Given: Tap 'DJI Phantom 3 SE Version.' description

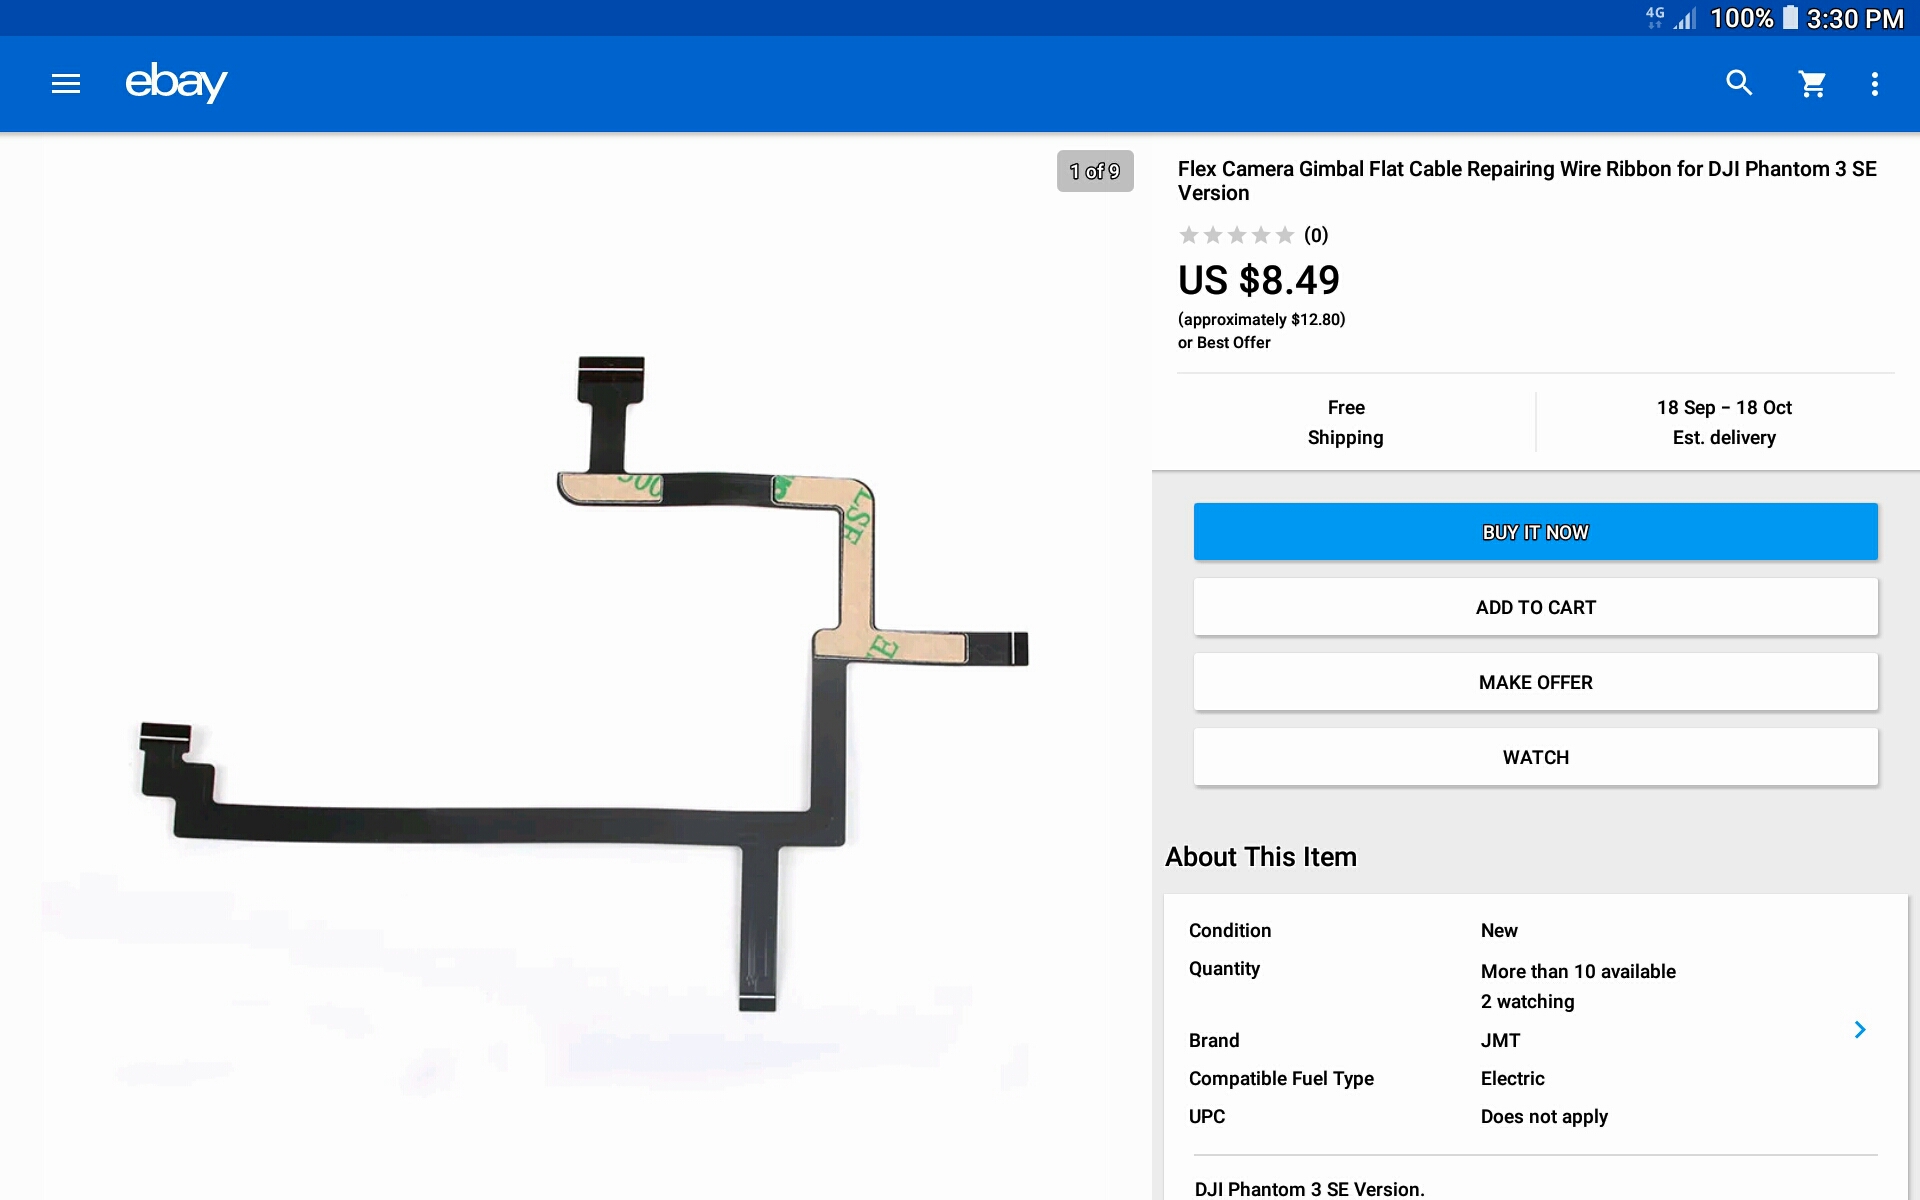Looking at the screenshot, I should (x=1309, y=1188).
